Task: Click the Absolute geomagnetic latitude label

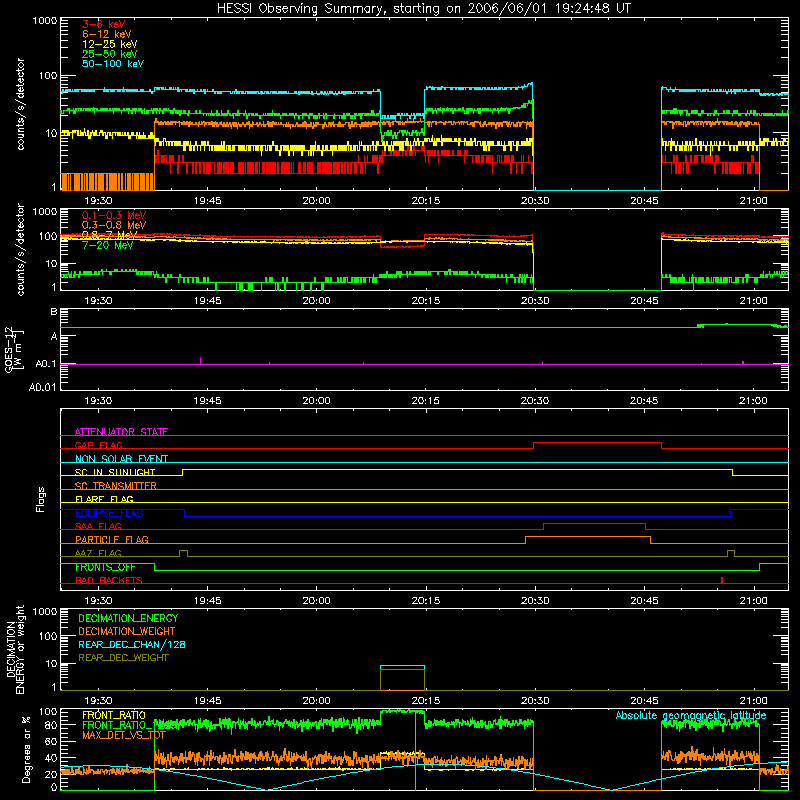Action: (691, 716)
